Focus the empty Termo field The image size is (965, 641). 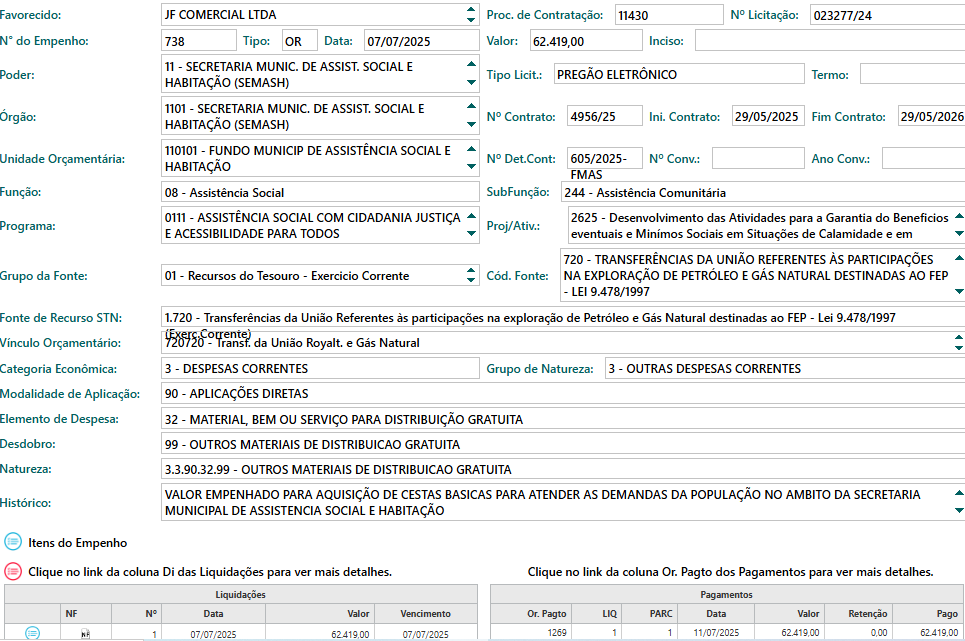click(912, 74)
